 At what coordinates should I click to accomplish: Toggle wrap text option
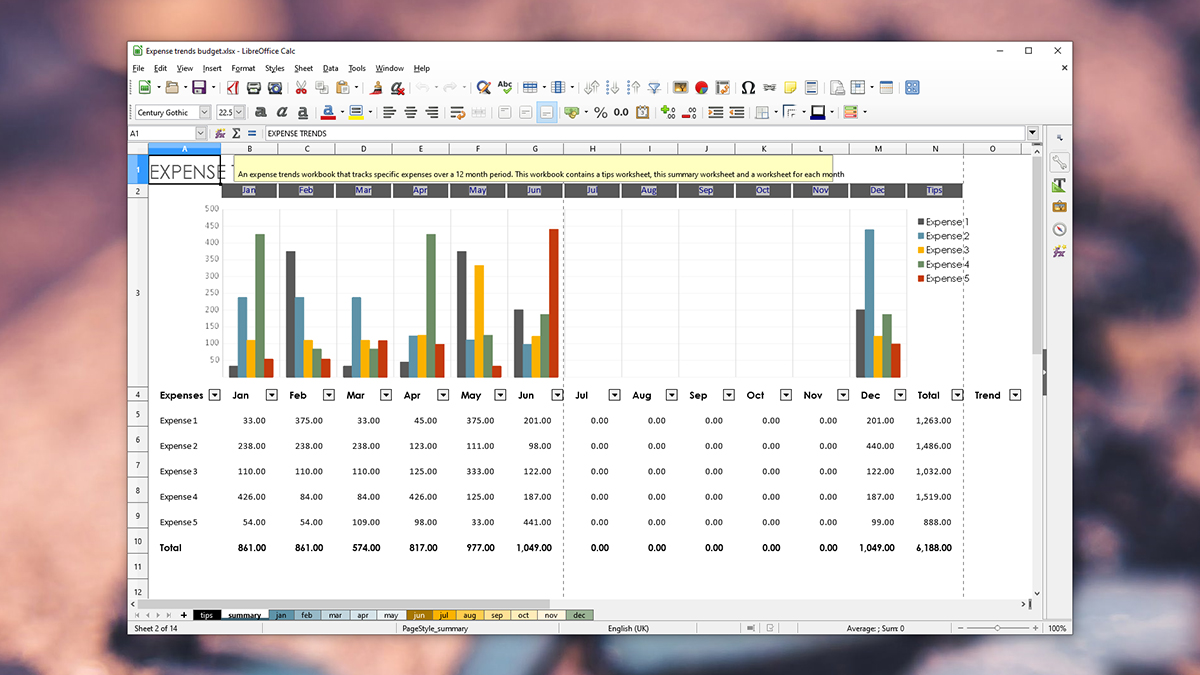point(457,113)
